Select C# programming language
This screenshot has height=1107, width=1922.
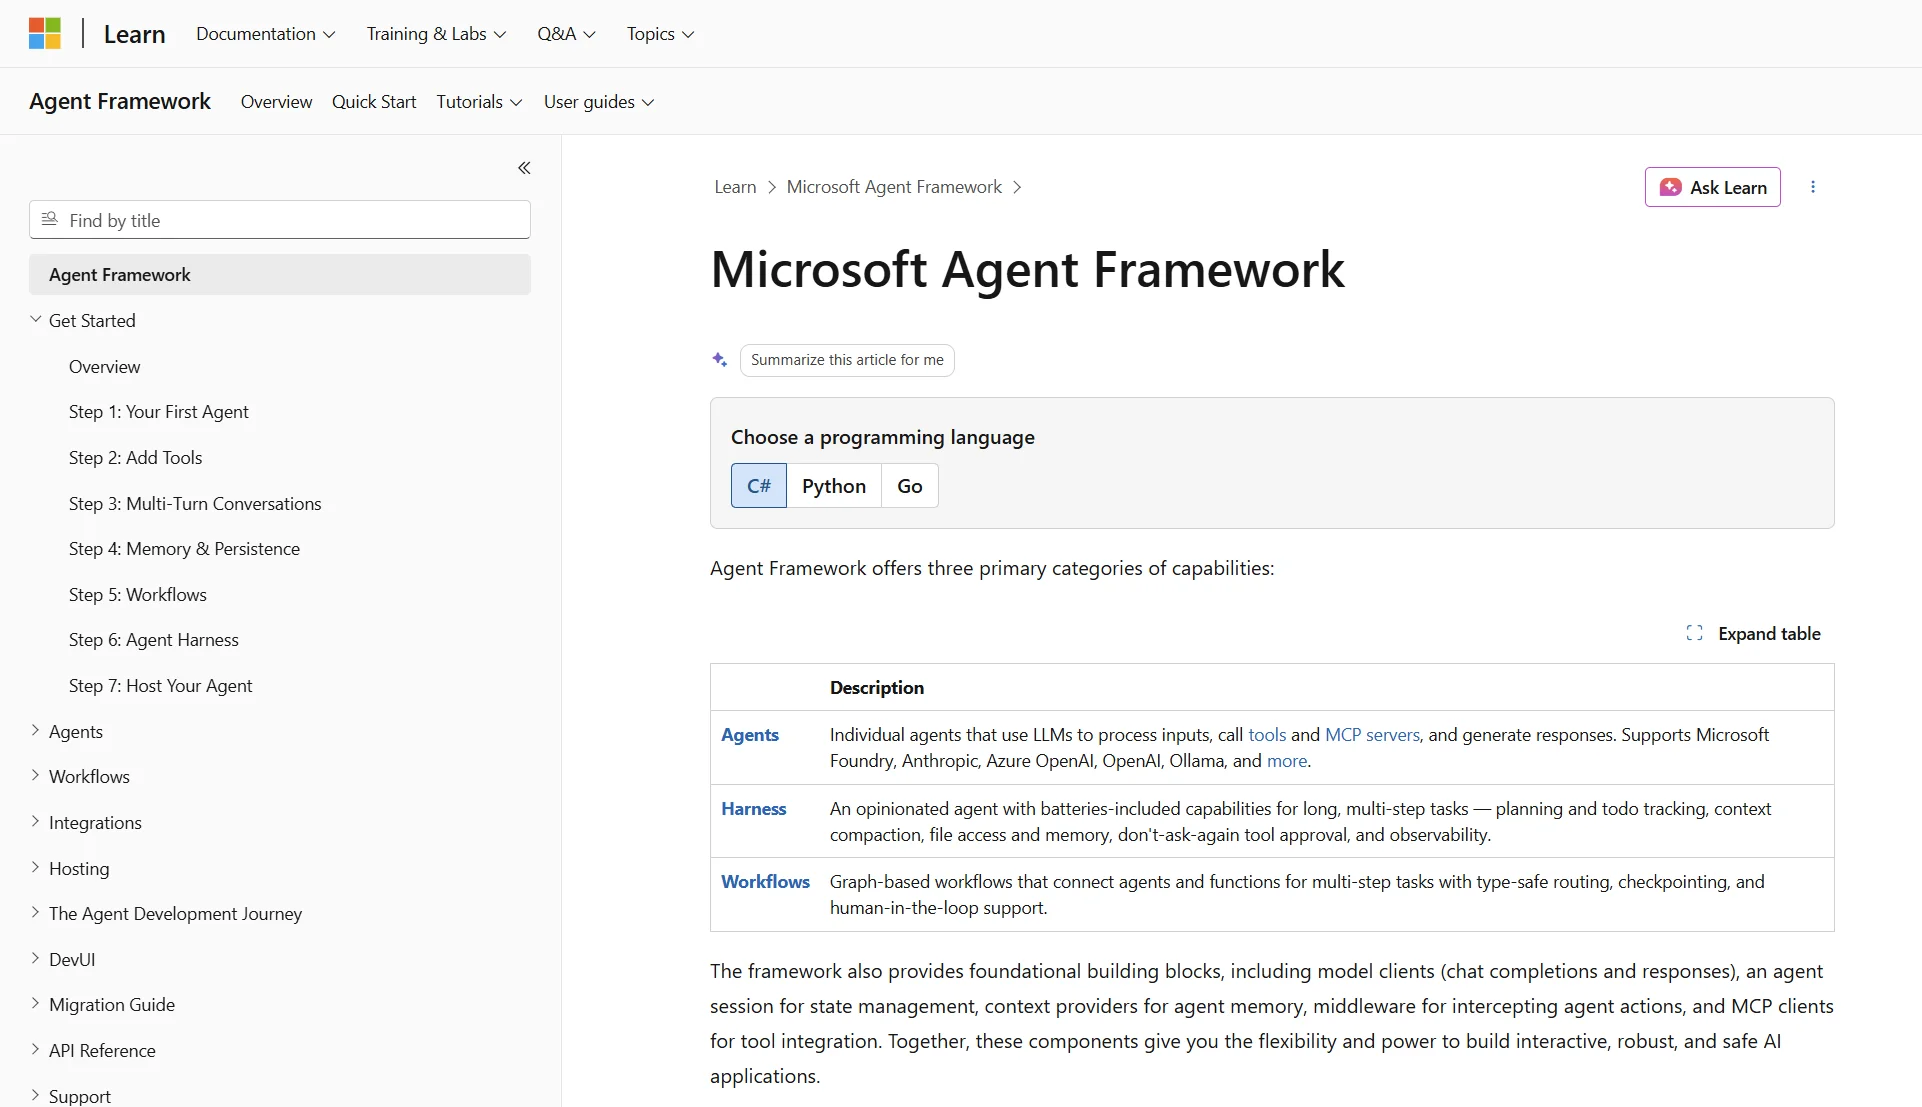(x=759, y=486)
